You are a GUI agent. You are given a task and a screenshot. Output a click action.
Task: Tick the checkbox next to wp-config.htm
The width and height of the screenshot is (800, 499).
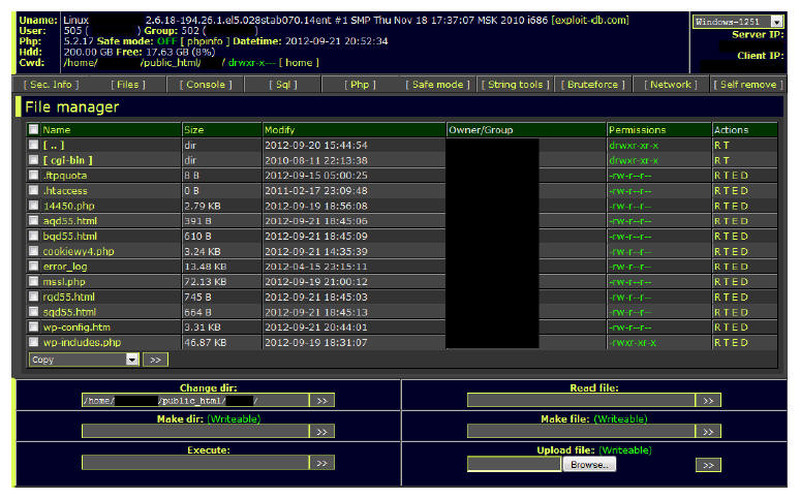point(34,327)
